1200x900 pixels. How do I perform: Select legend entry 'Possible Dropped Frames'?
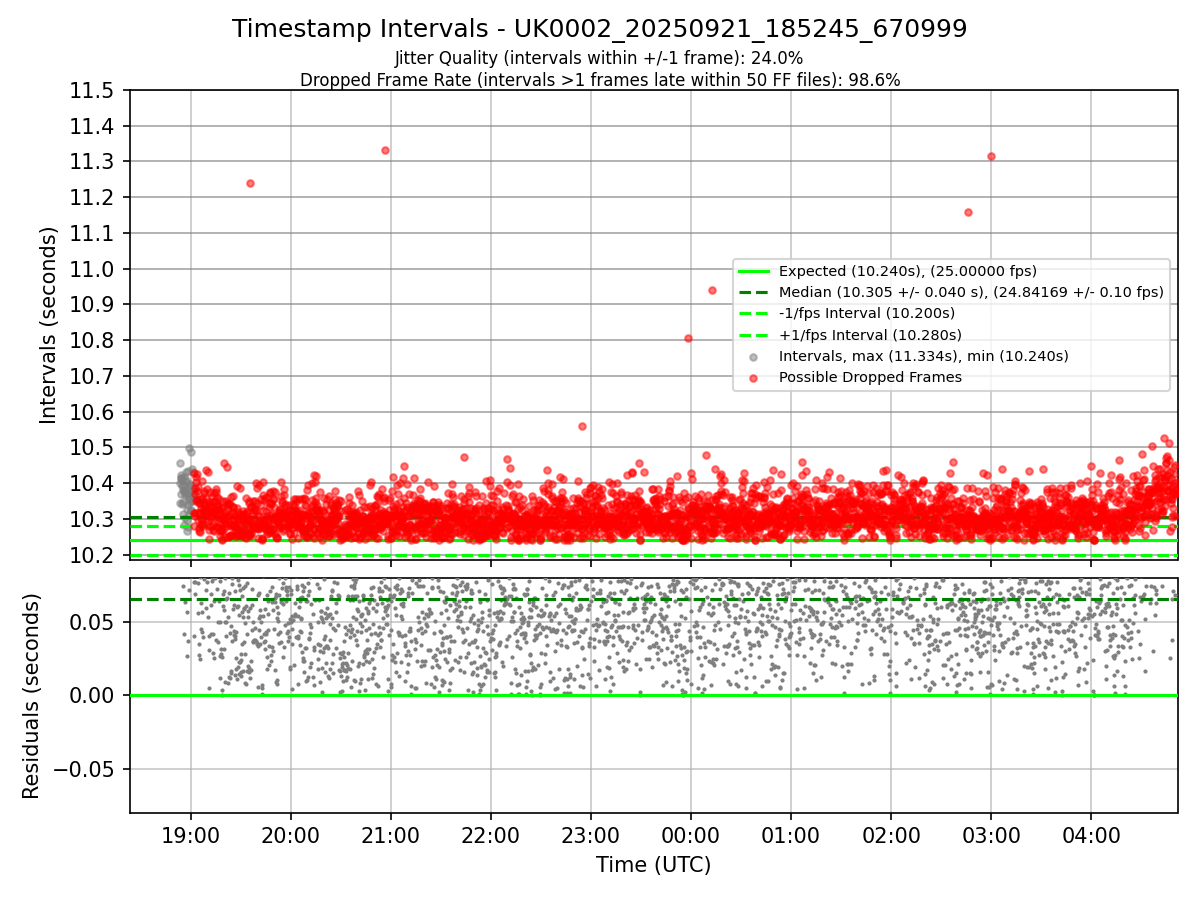point(870,377)
